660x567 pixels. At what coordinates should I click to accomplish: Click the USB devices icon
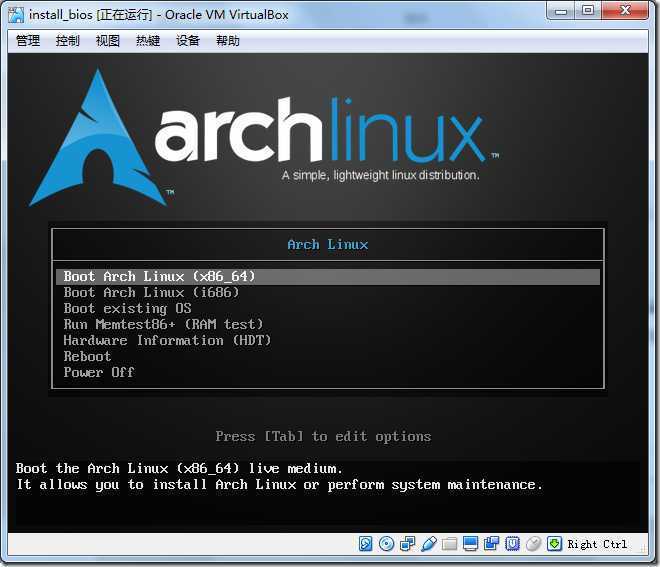coord(428,544)
